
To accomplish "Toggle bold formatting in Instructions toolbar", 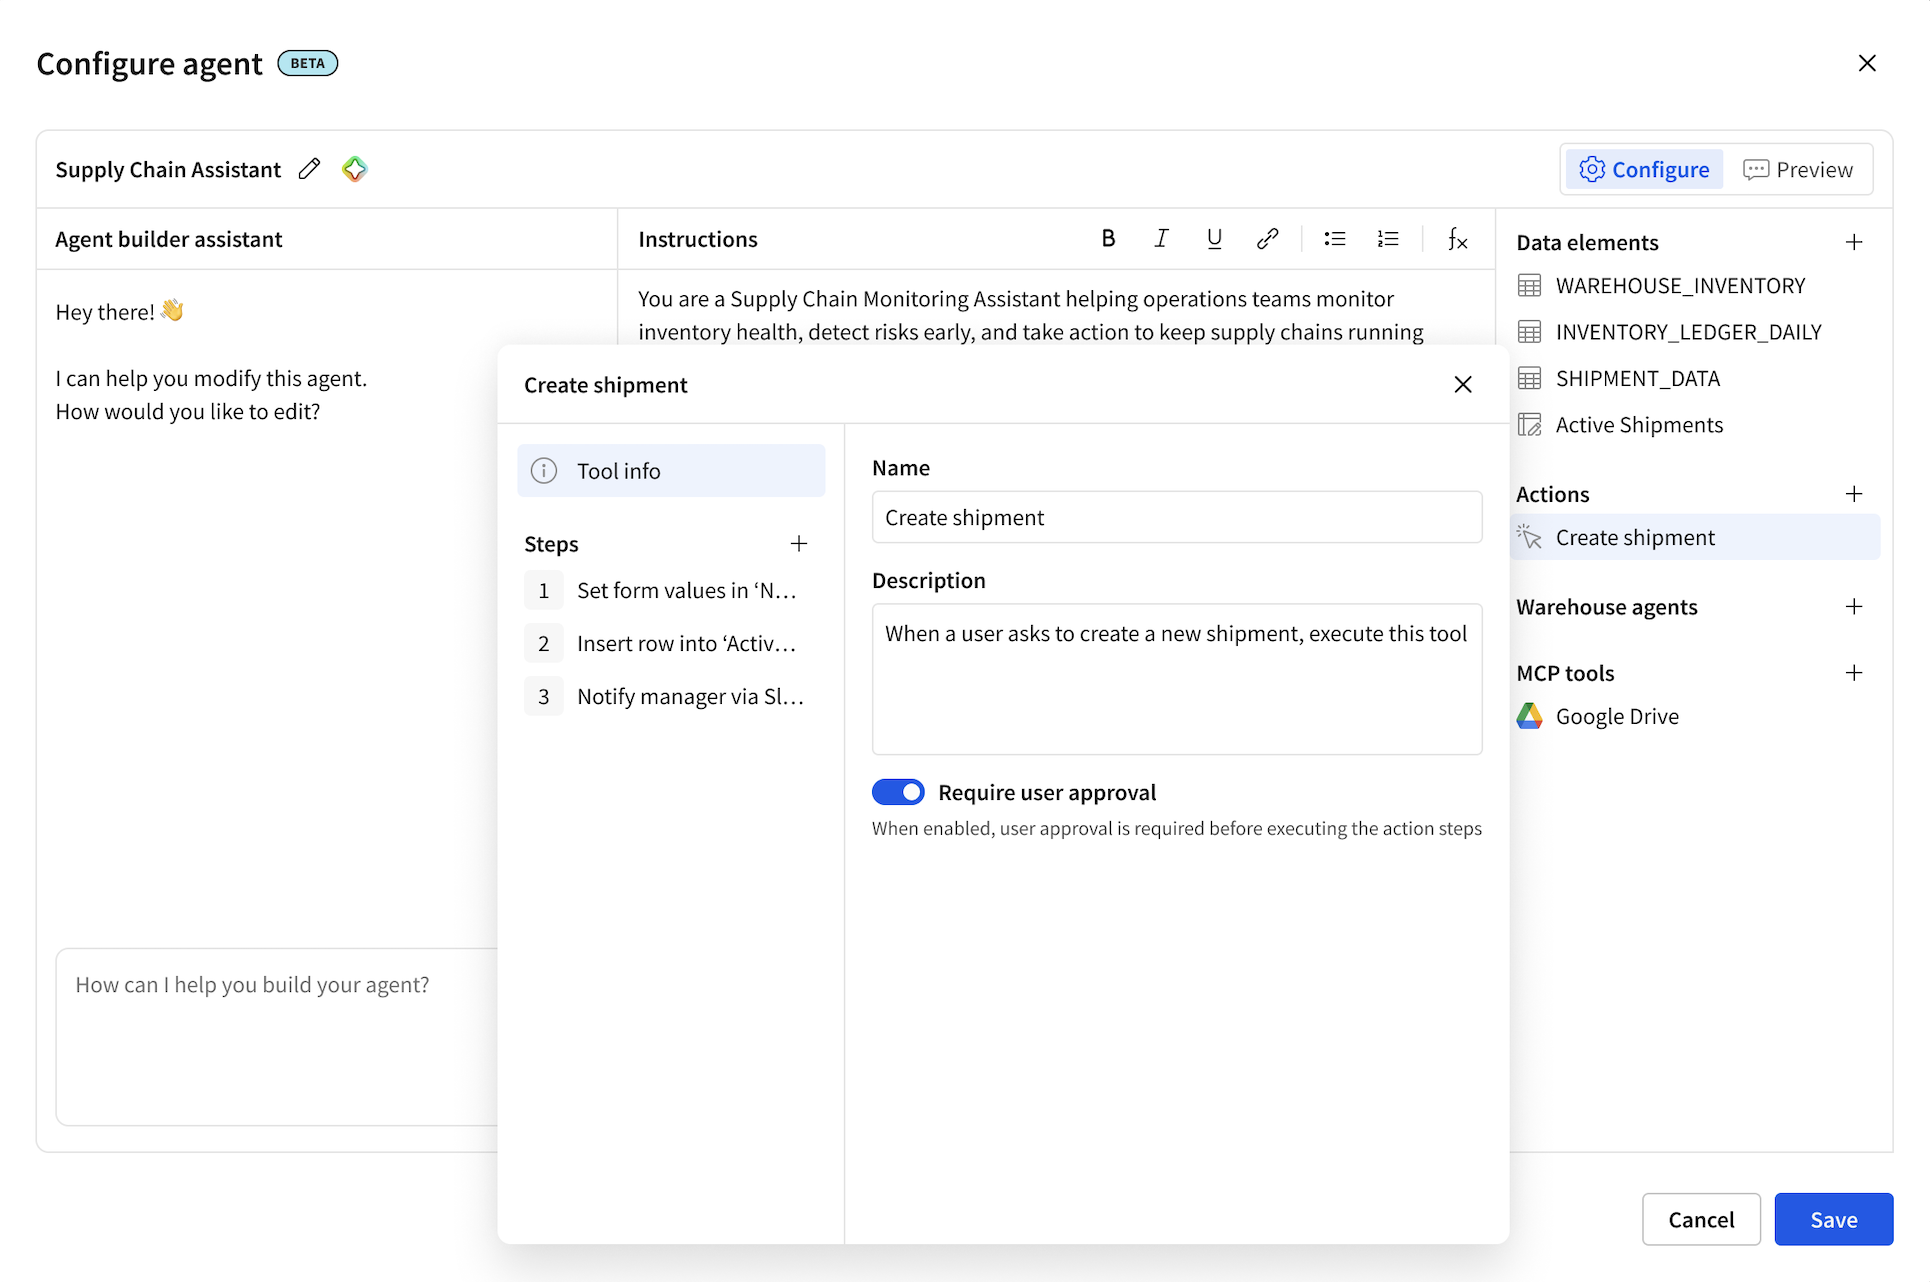I will pyautogui.click(x=1108, y=239).
